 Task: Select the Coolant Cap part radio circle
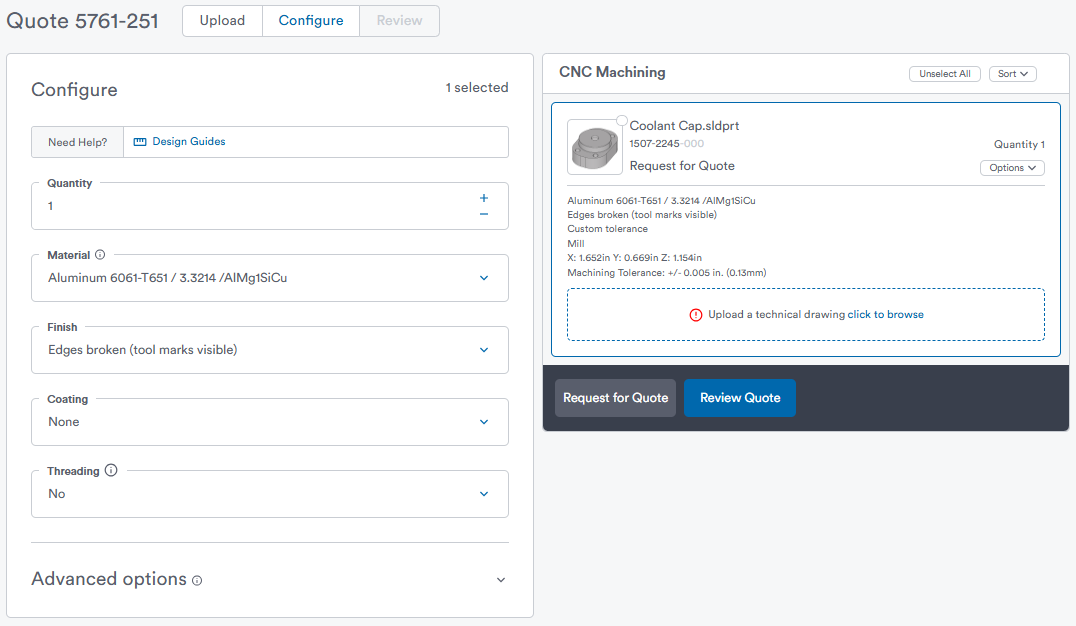pyautogui.click(x=622, y=120)
